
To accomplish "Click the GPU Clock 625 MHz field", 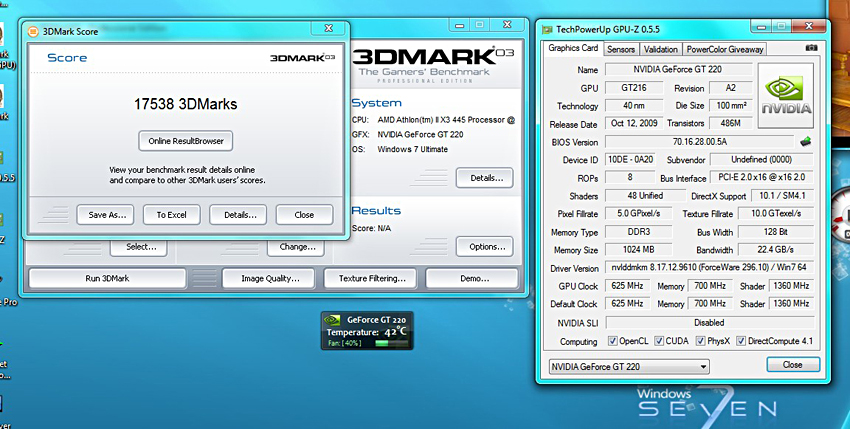I will 627,286.
